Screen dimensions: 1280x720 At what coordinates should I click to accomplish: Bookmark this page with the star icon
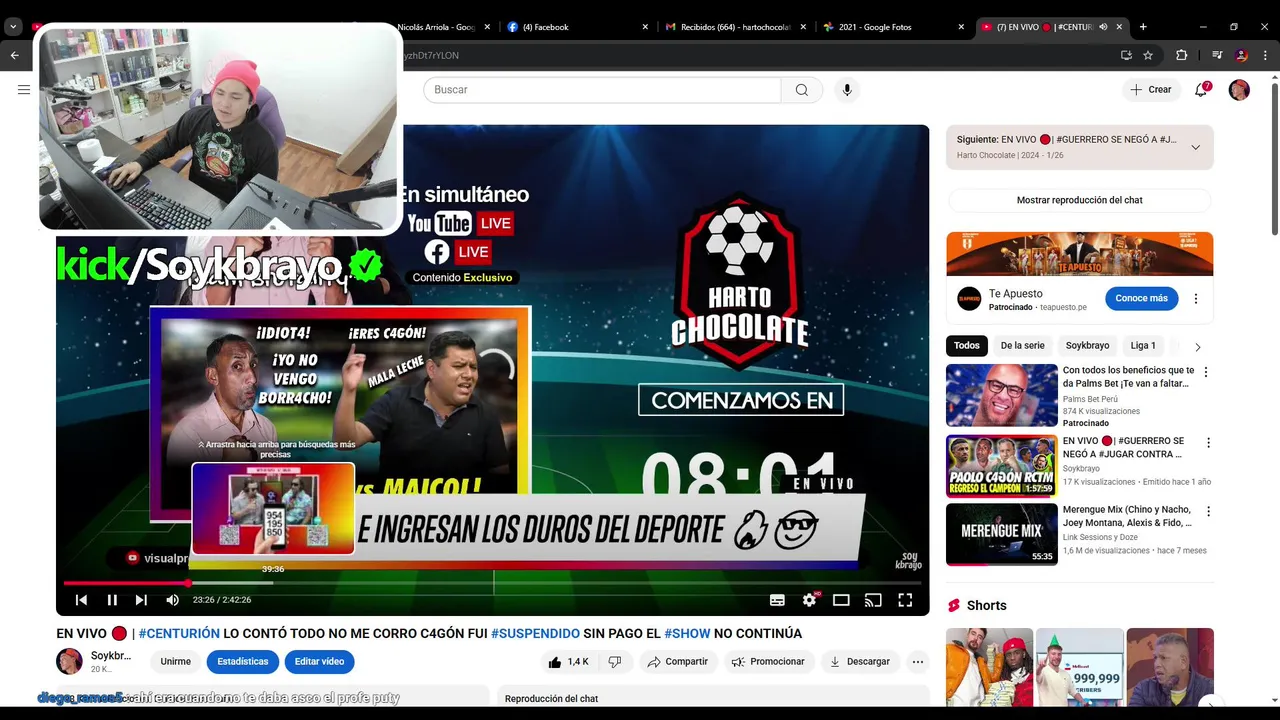pos(1148,56)
